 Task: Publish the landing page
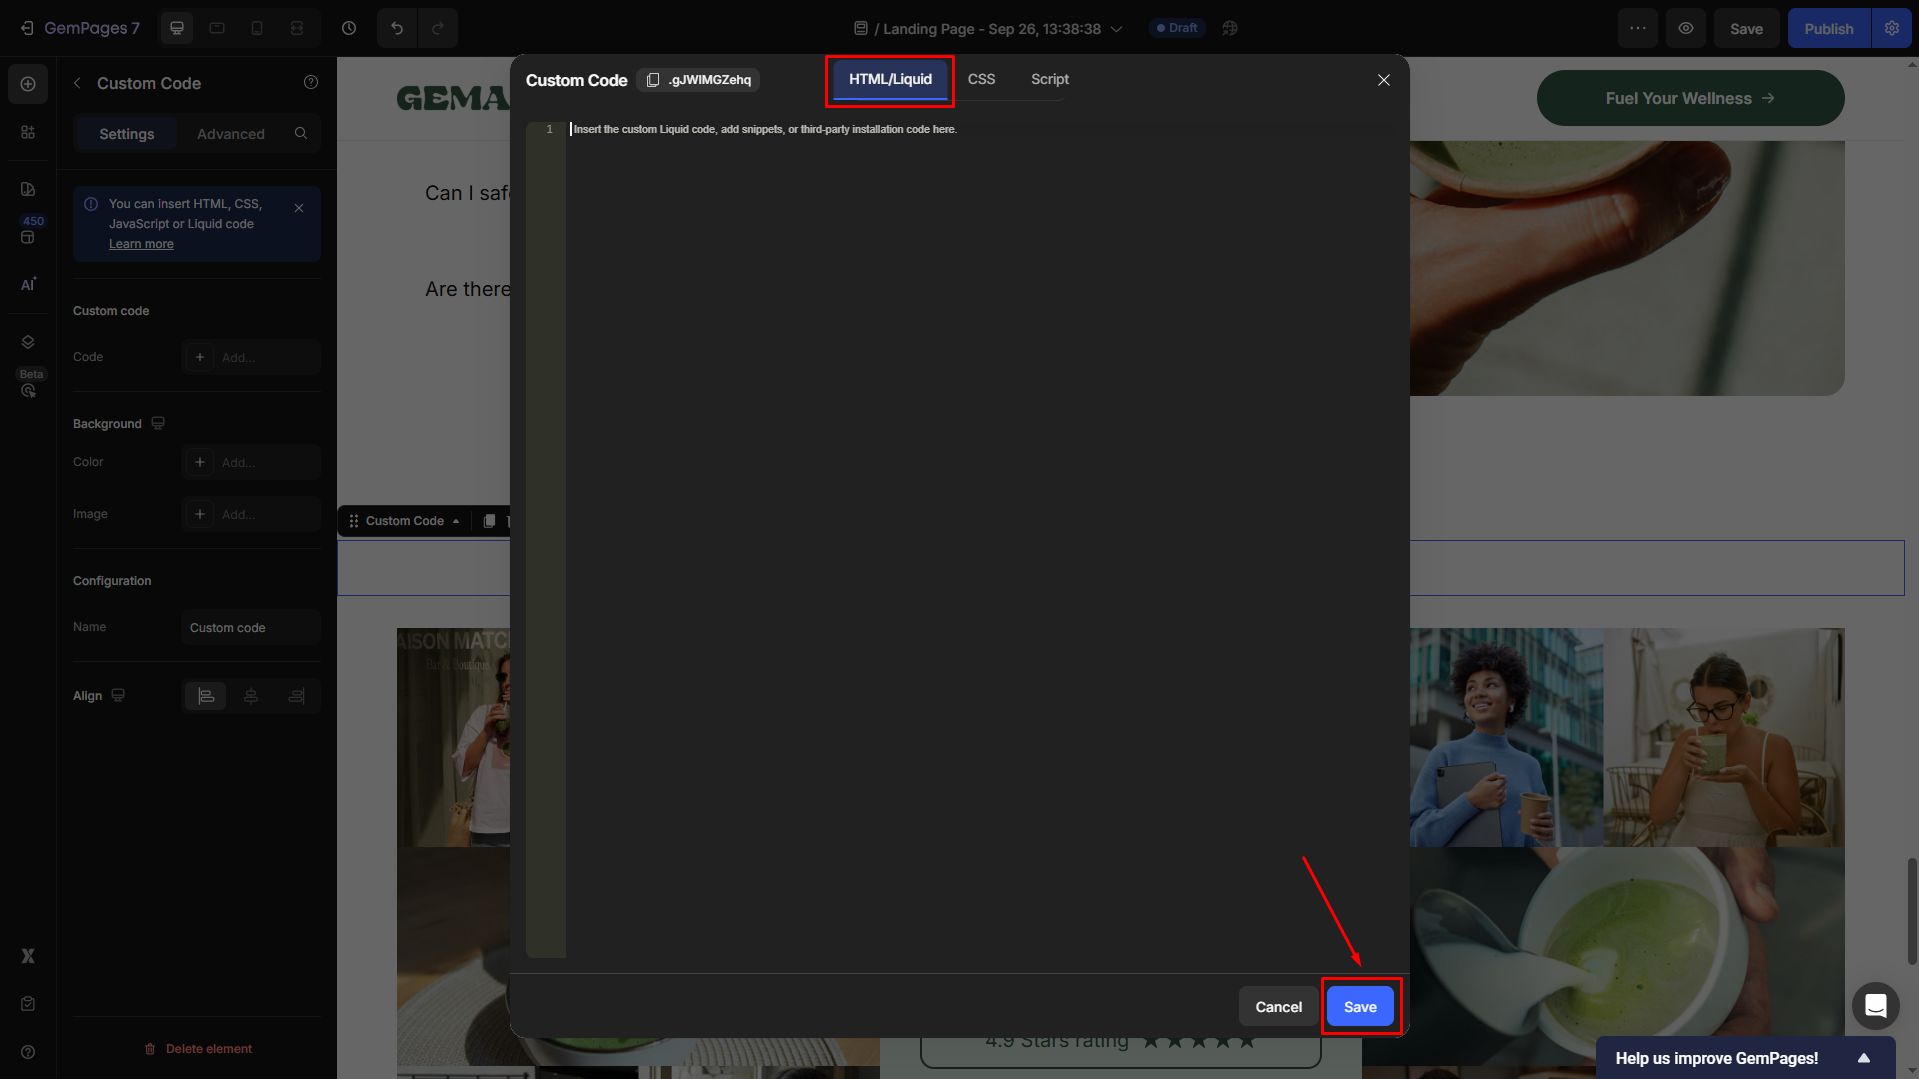(x=1829, y=29)
